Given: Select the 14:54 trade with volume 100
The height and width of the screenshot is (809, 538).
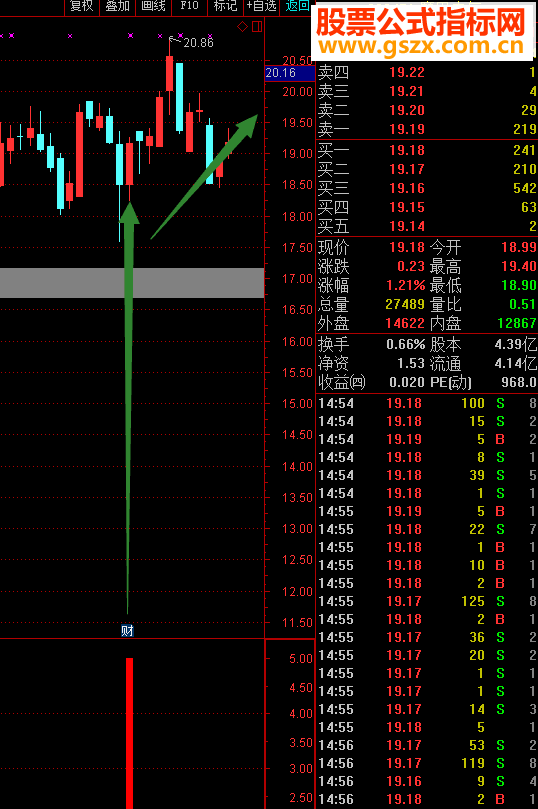Looking at the screenshot, I should tap(427, 403).
